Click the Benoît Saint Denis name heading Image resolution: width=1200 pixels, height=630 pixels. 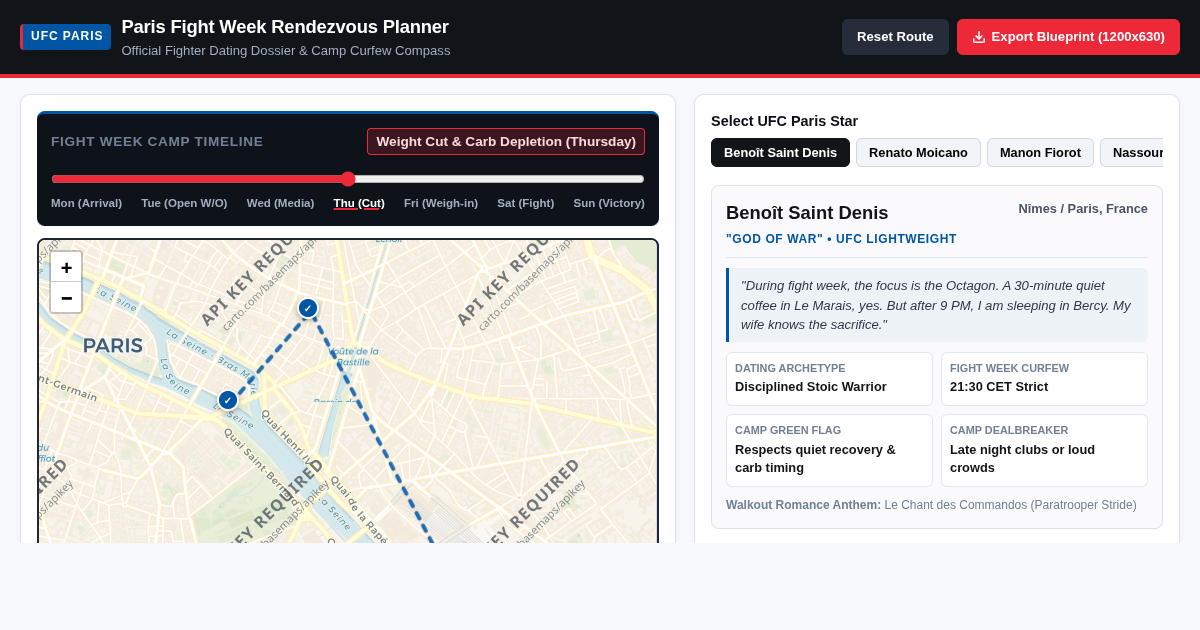click(x=807, y=213)
